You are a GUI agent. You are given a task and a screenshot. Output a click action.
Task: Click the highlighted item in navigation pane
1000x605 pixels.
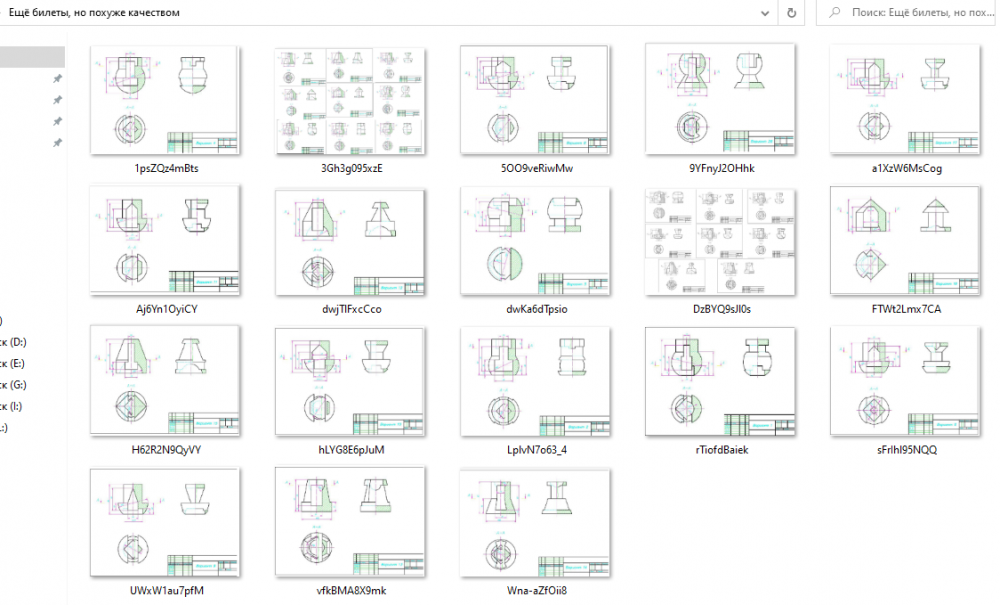coord(32,57)
